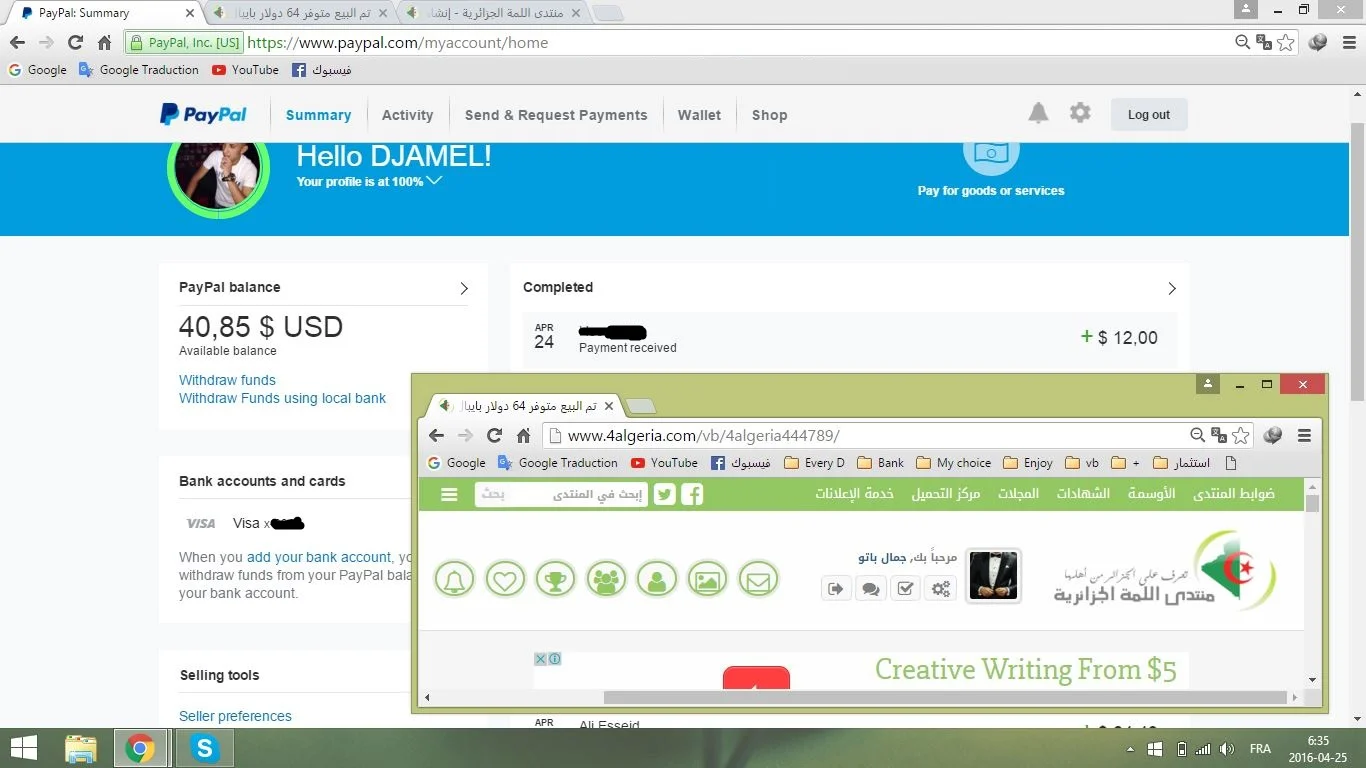Open the Seller preferences link
This screenshot has height=768, width=1366.
pyautogui.click(x=235, y=716)
